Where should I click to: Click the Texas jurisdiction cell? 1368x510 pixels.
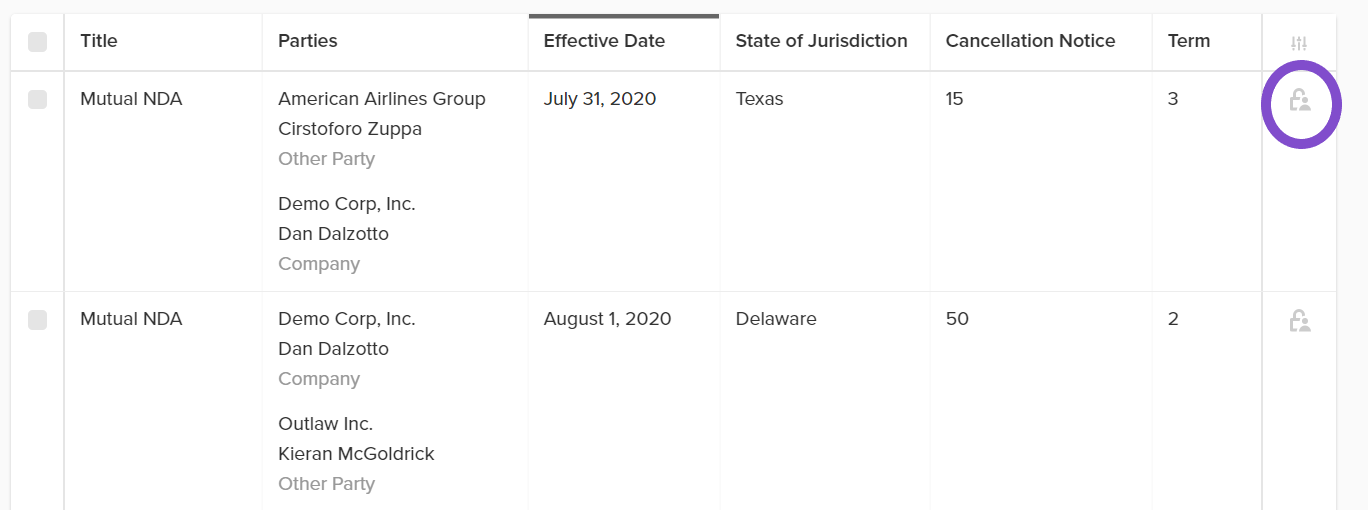[760, 99]
